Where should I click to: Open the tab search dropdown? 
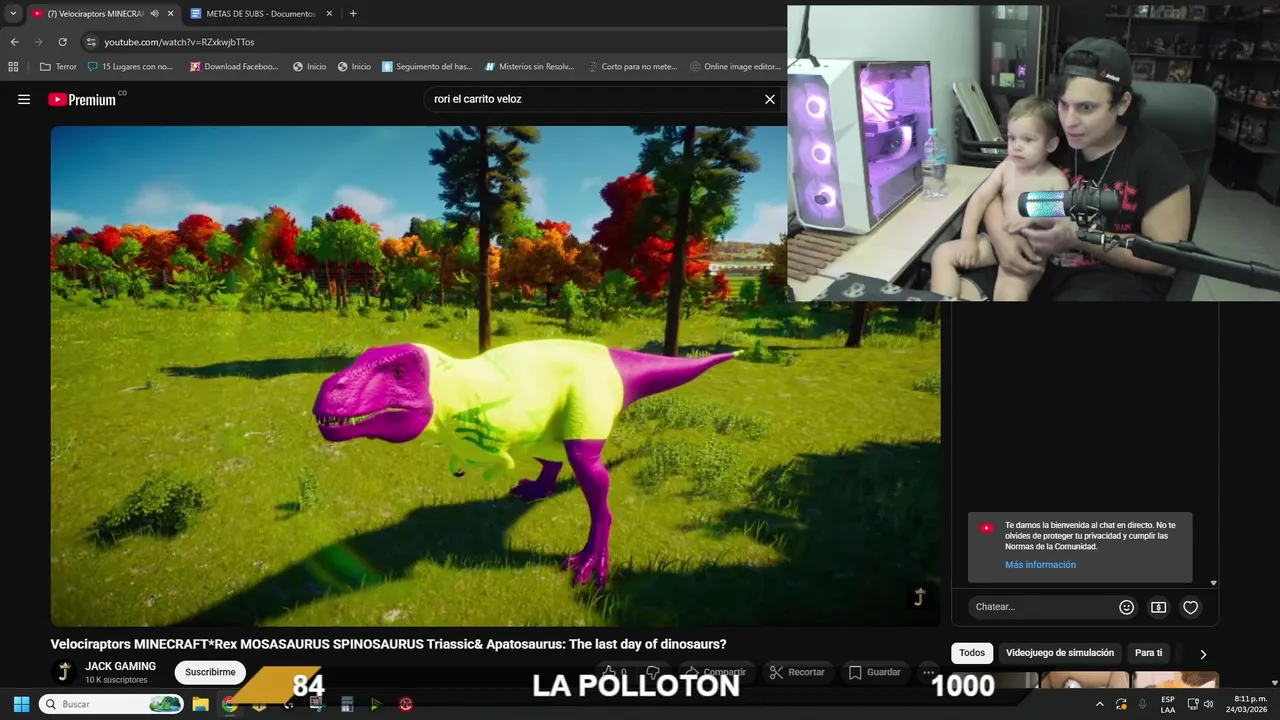(x=13, y=14)
